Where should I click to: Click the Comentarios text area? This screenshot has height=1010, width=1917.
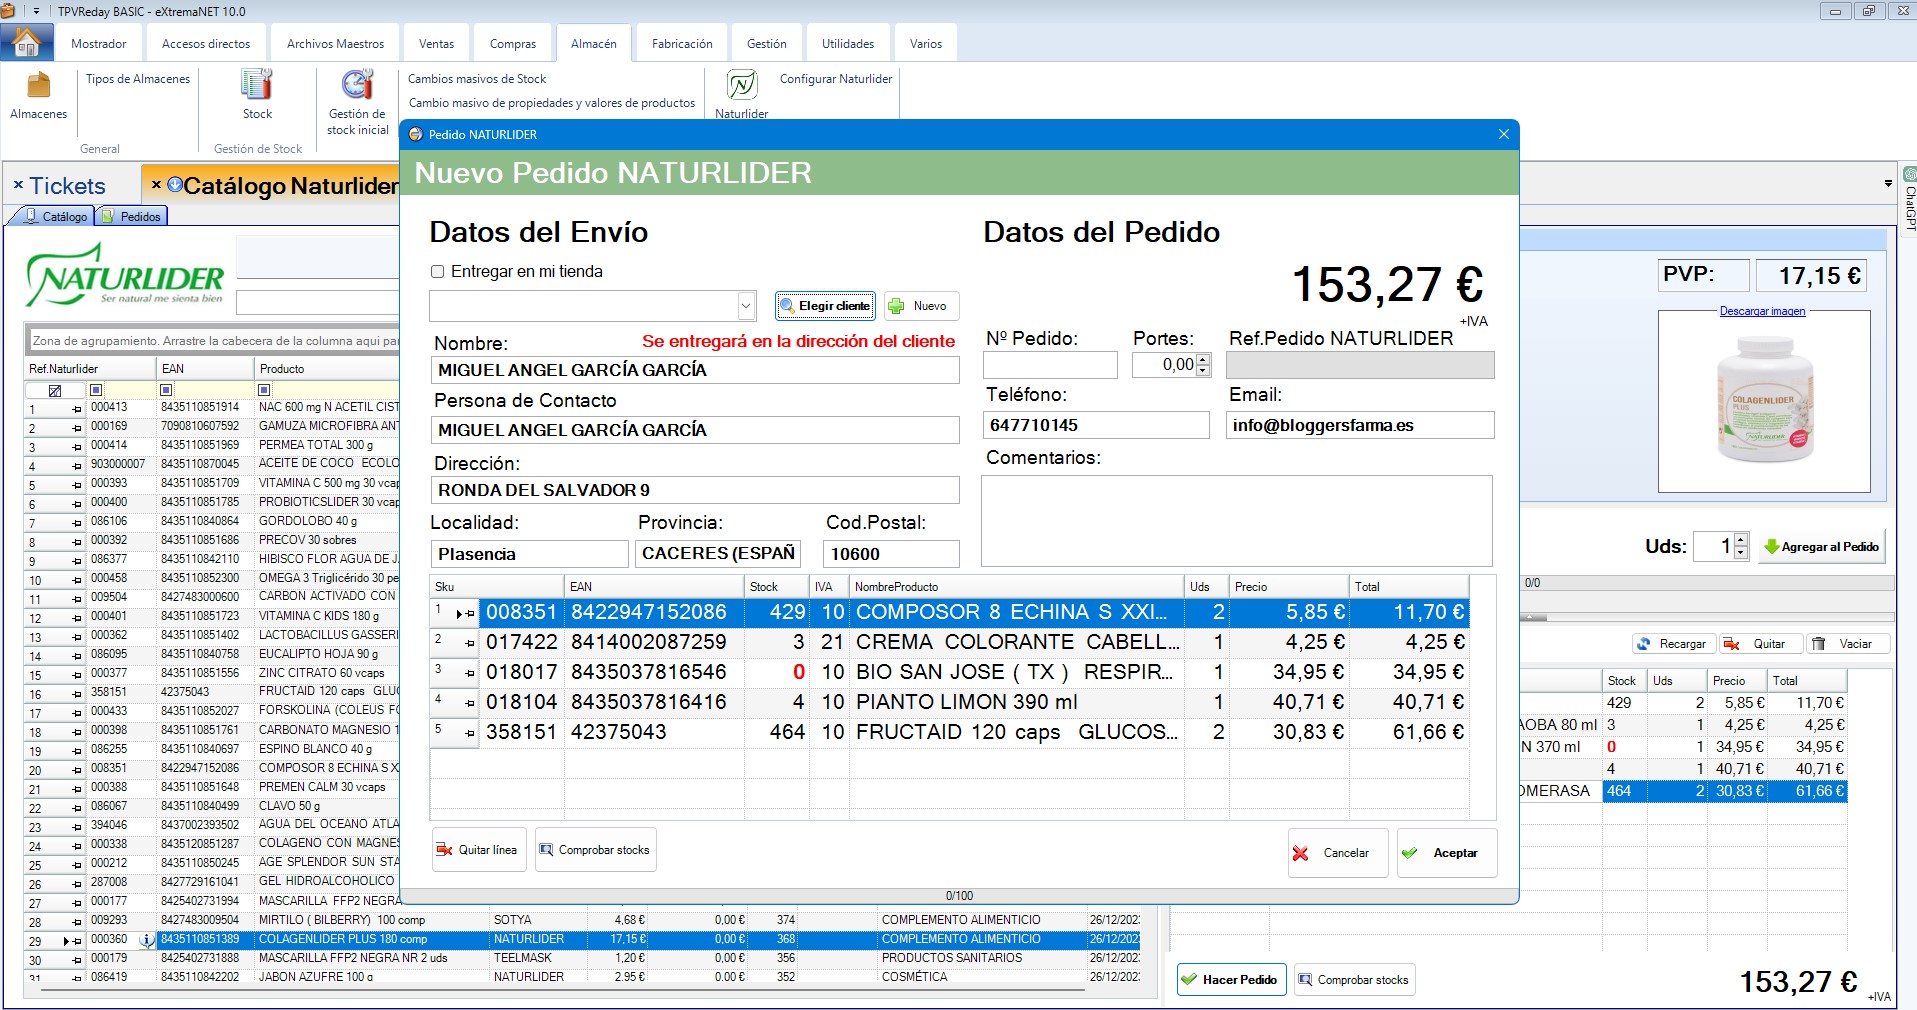(1236, 521)
